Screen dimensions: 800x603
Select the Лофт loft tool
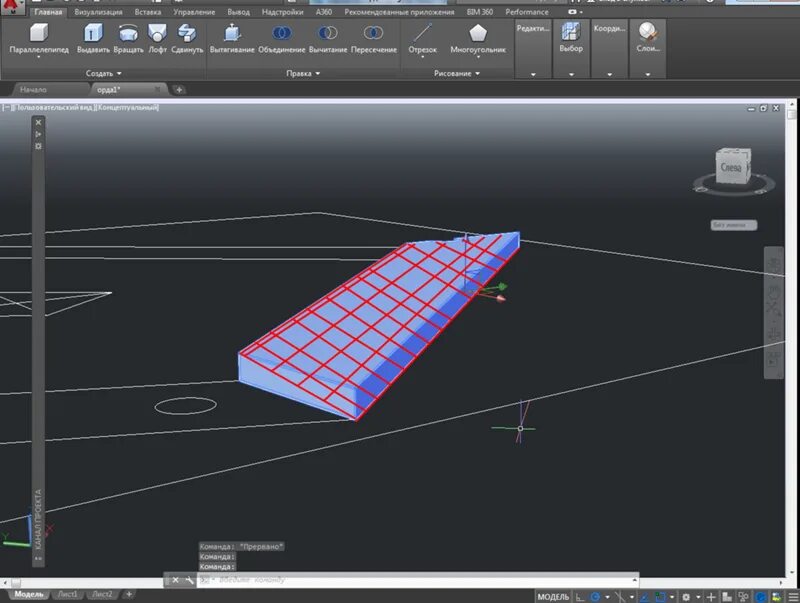(x=157, y=38)
